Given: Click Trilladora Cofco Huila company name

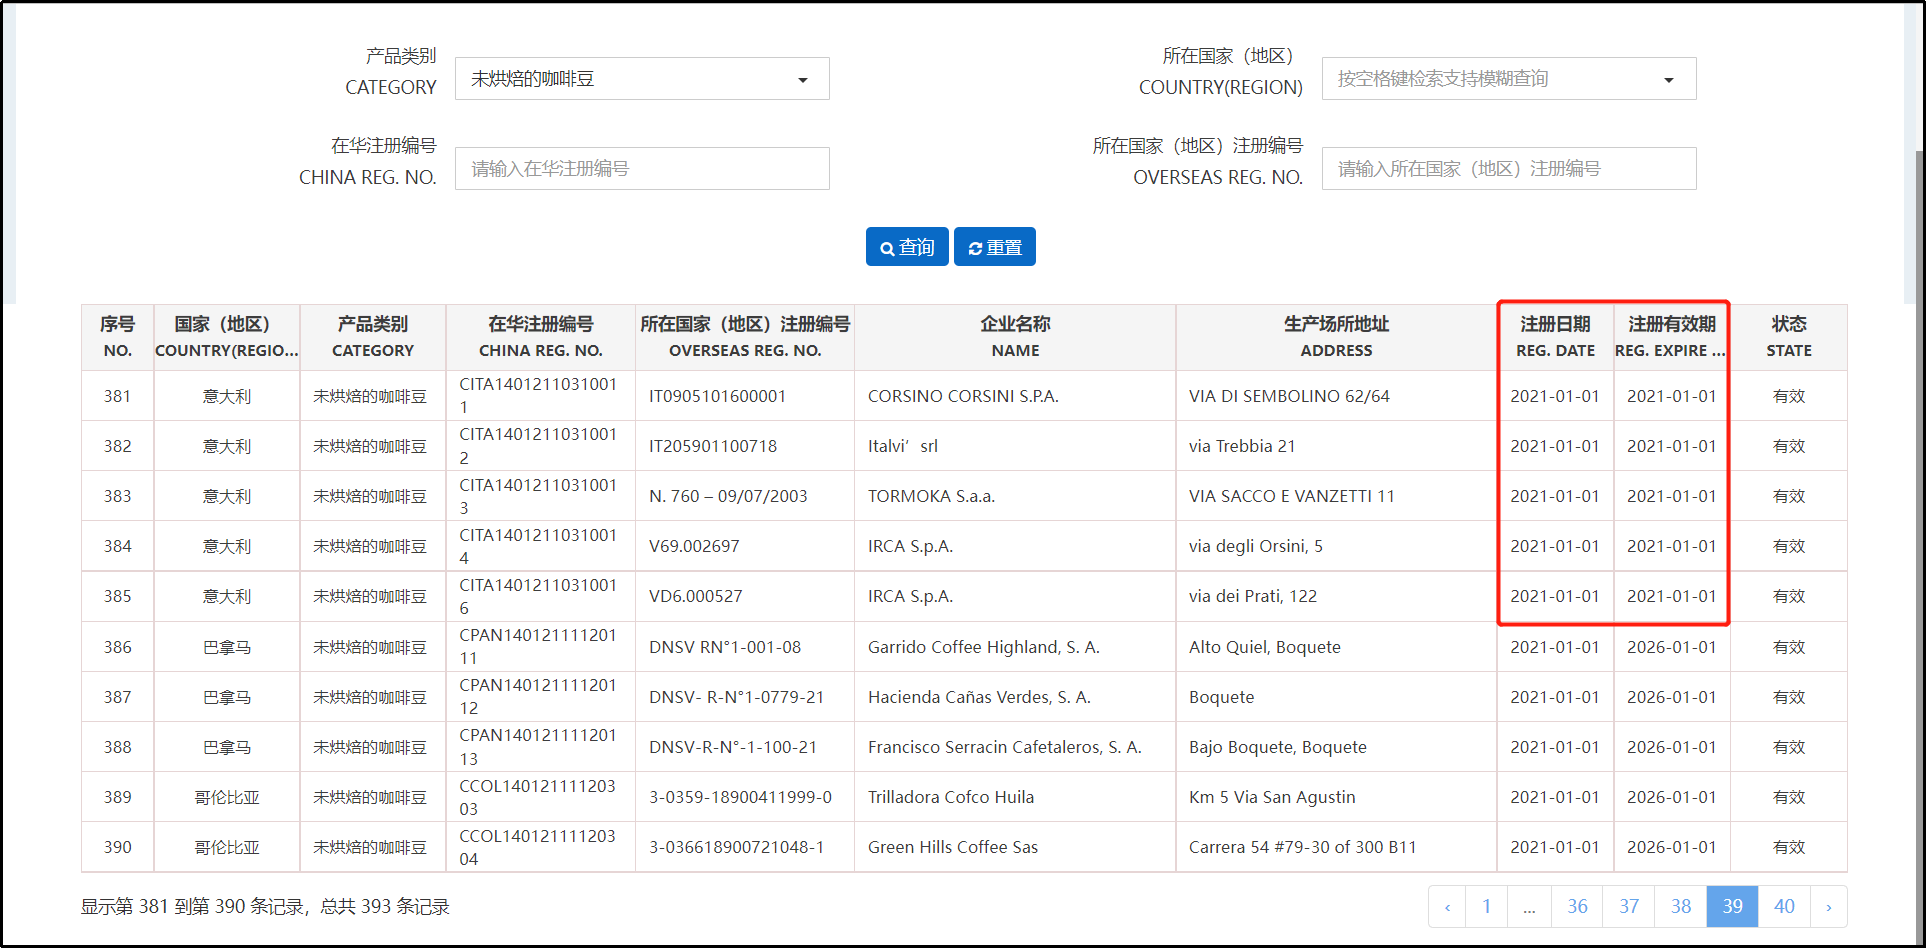Looking at the screenshot, I should tap(951, 797).
